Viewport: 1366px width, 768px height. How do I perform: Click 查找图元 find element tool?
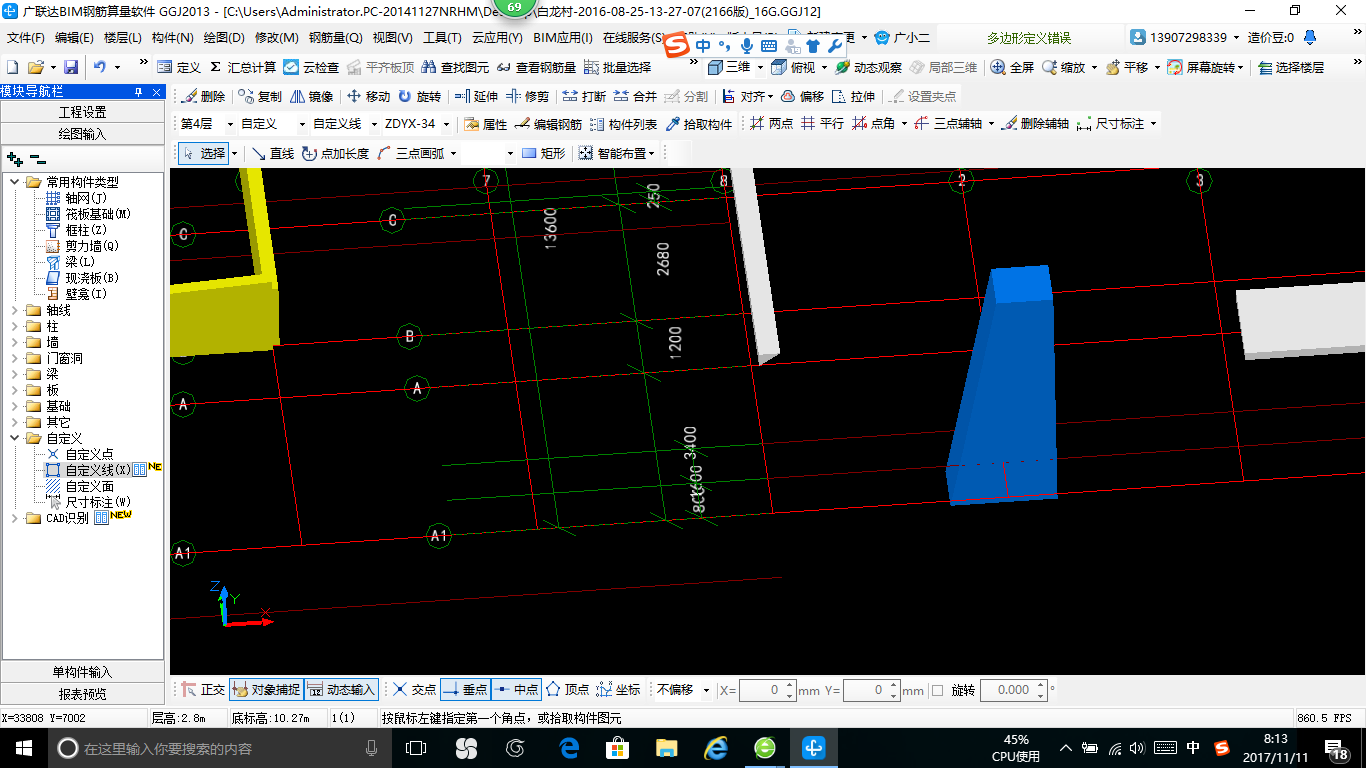(455, 67)
